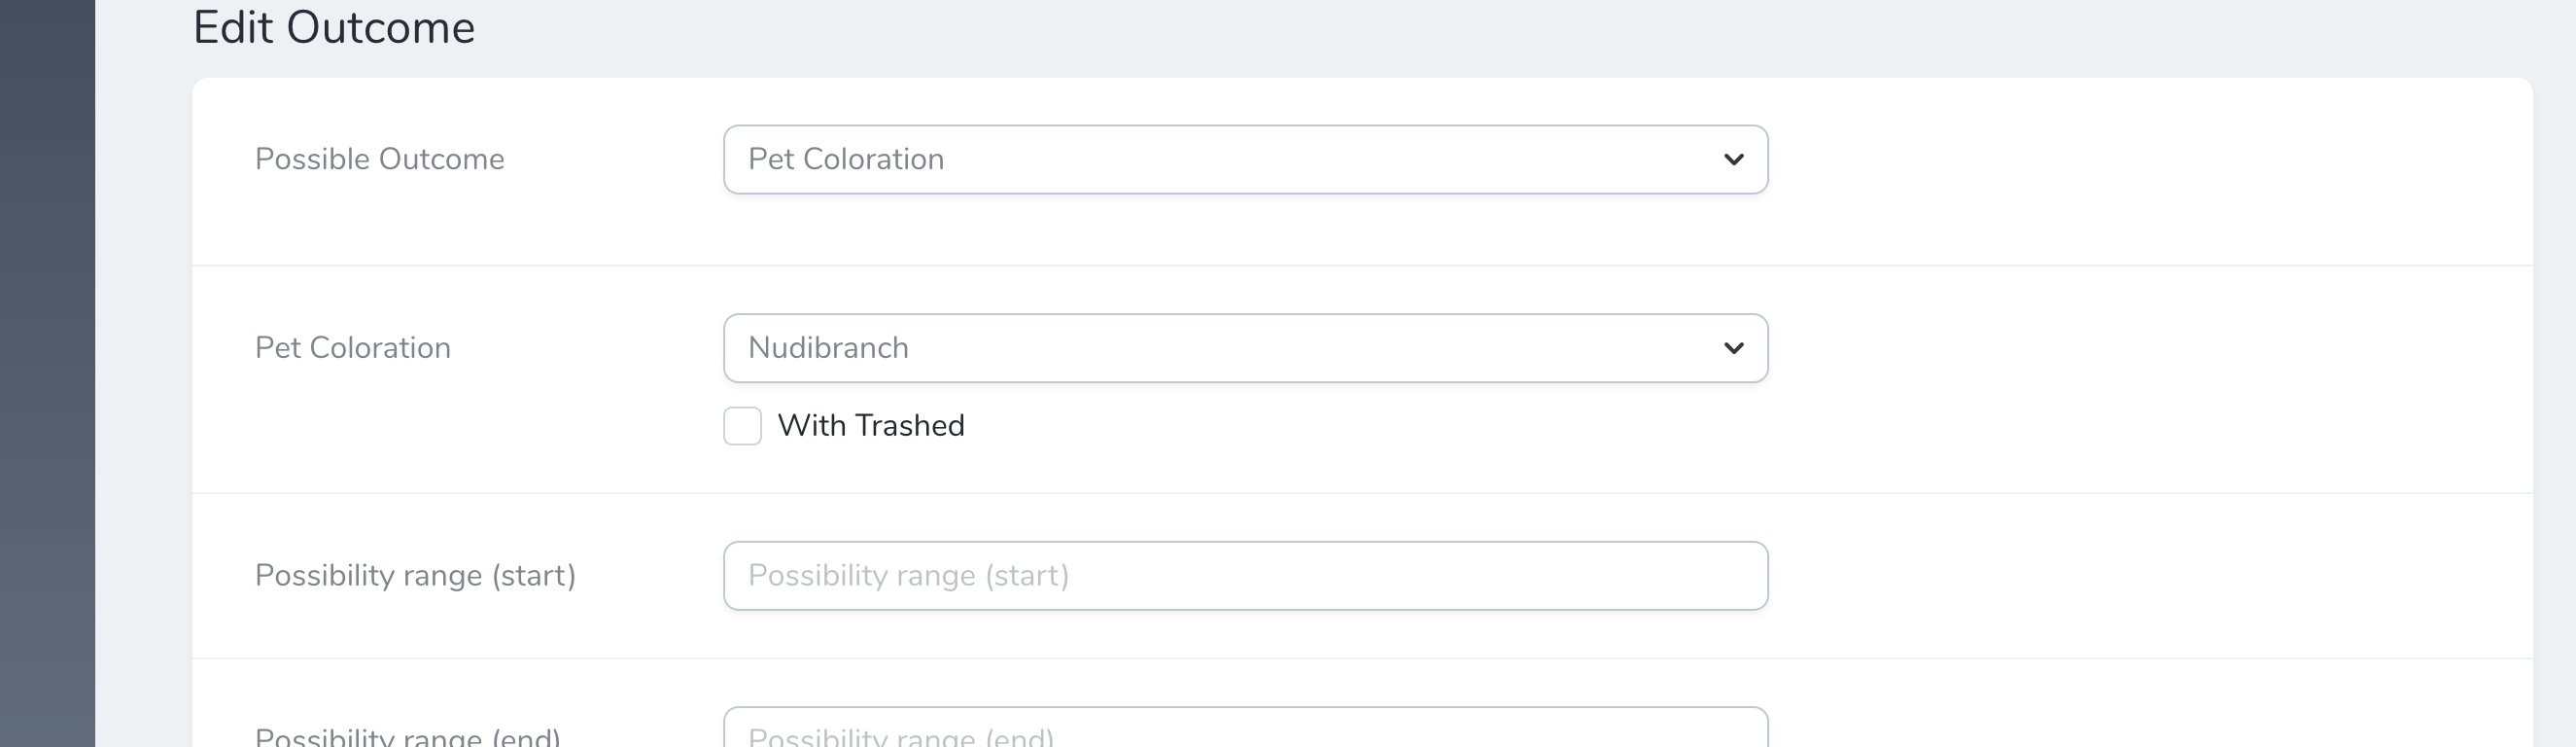
Task: Click the Possible Outcome field label
Action: (379, 158)
